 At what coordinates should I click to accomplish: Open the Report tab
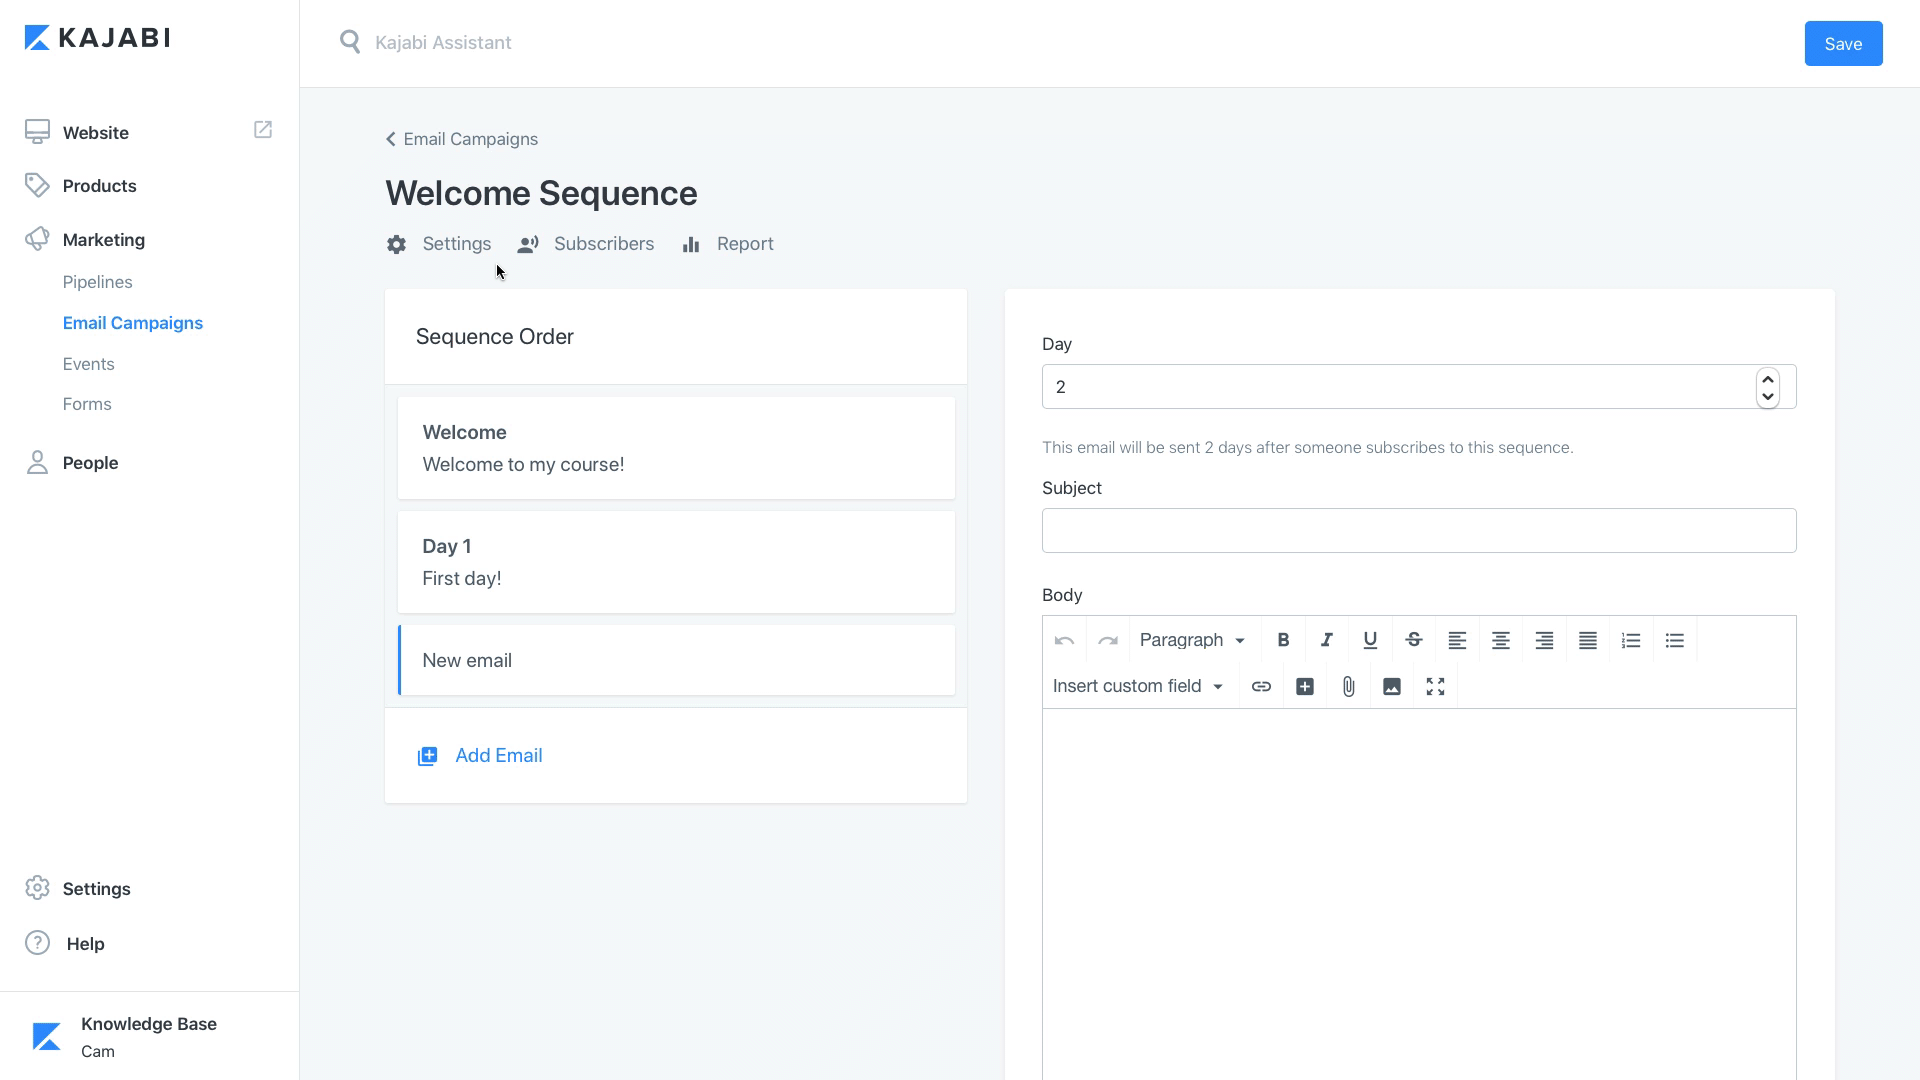click(x=728, y=244)
